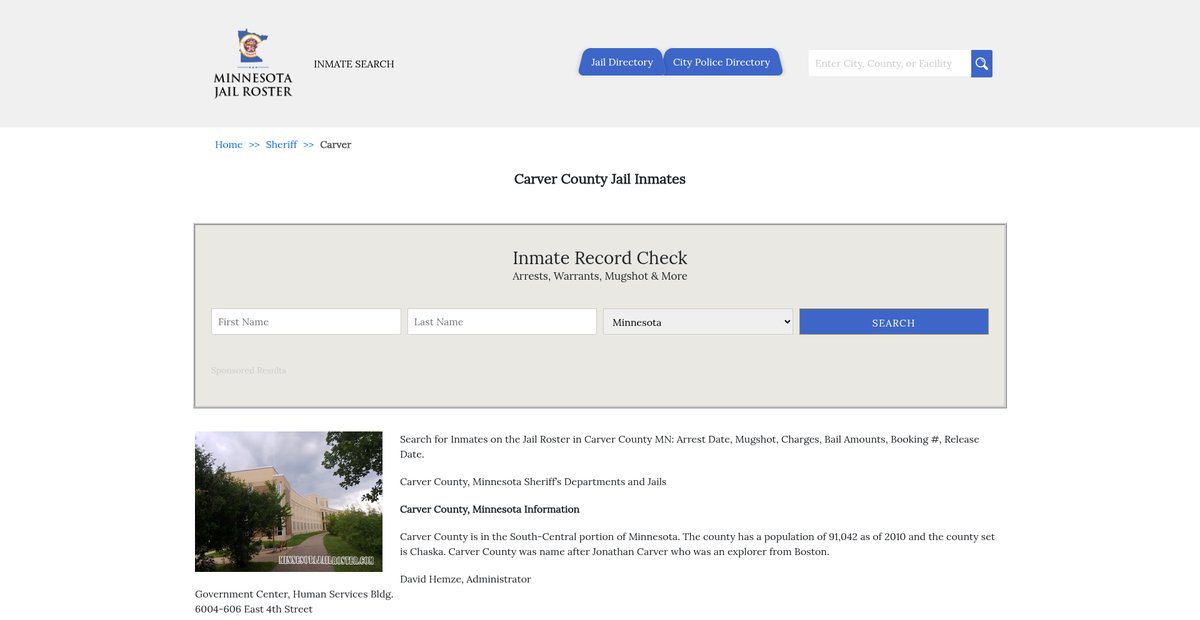The height and width of the screenshot is (620, 1200).
Task: Click into the First Name field
Action: [305, 322]
